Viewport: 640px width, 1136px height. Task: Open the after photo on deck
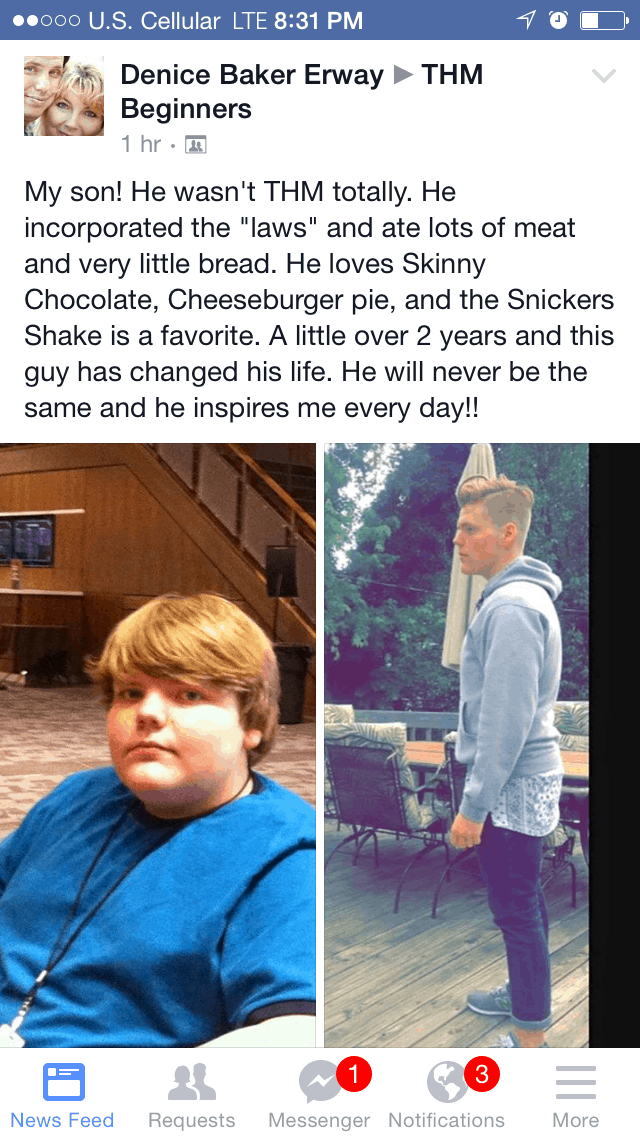click(457, 744)
